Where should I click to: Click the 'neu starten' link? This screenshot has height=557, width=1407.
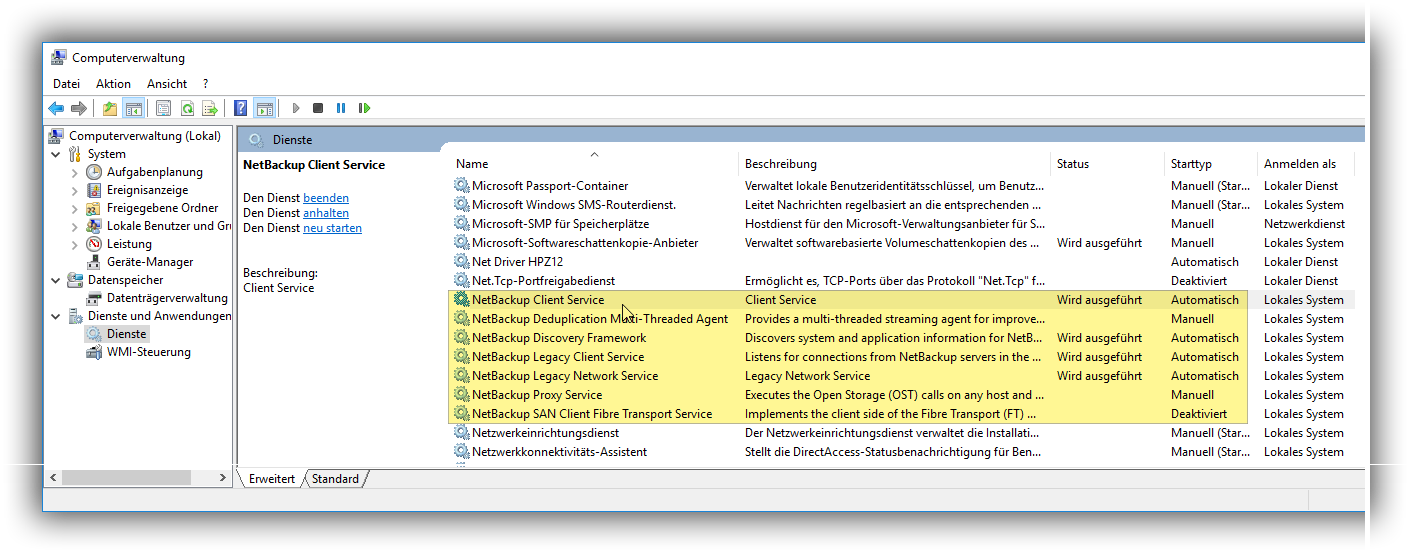point(332,228)
